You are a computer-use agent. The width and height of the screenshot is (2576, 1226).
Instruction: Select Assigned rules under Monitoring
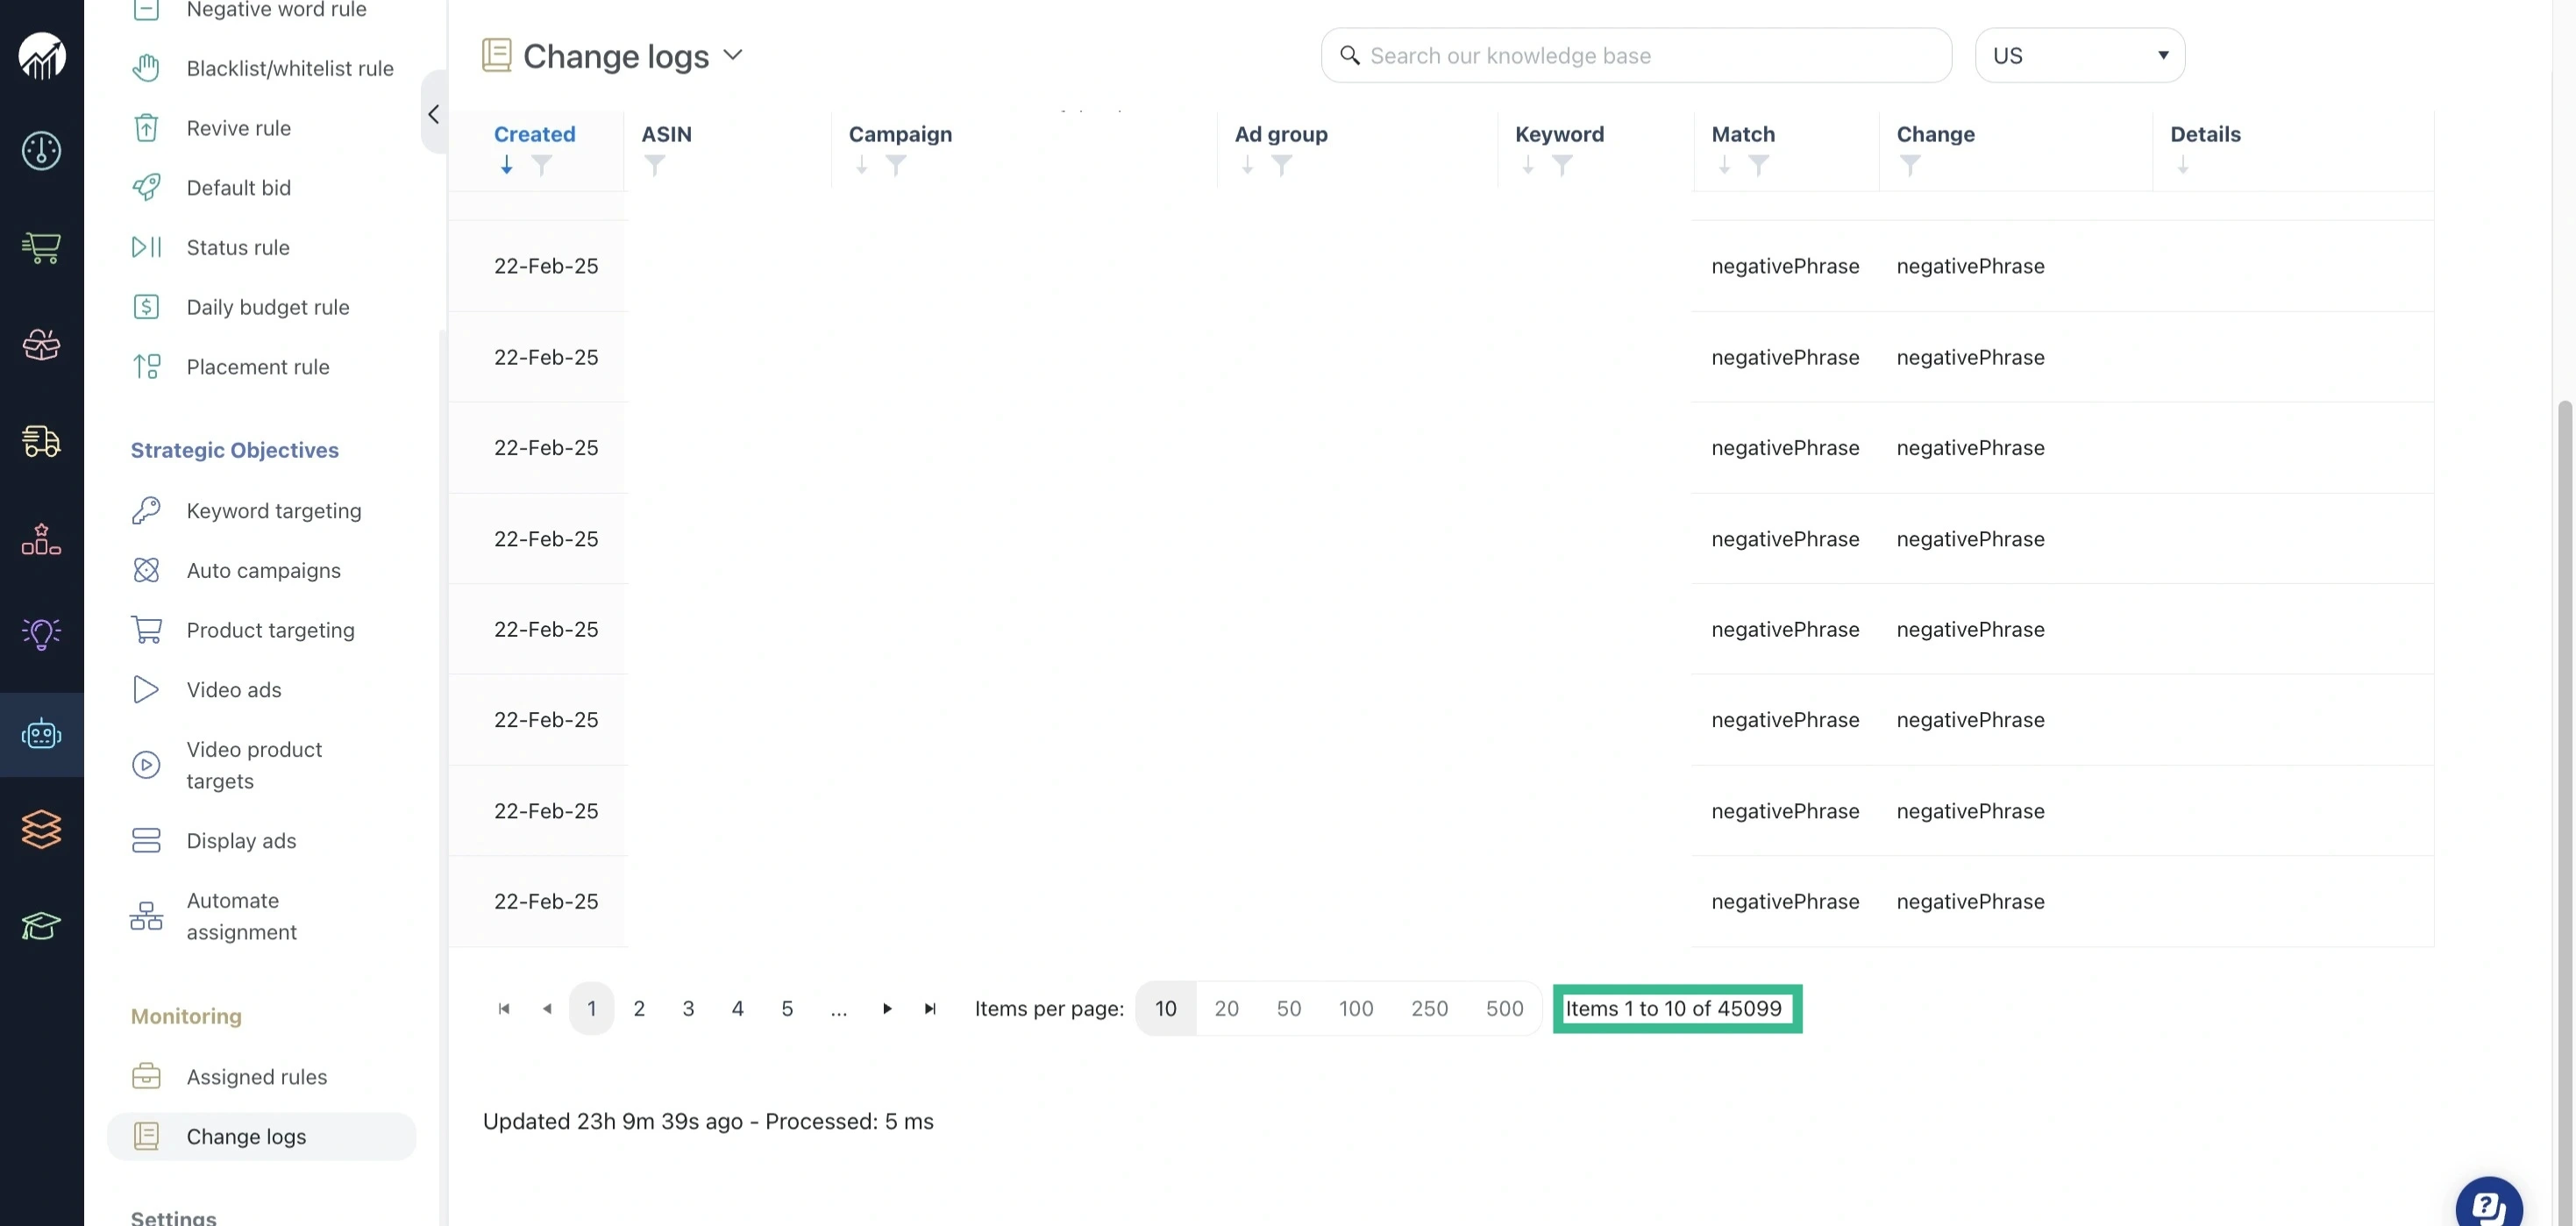pyautogui.click(x=256, y=1076)
